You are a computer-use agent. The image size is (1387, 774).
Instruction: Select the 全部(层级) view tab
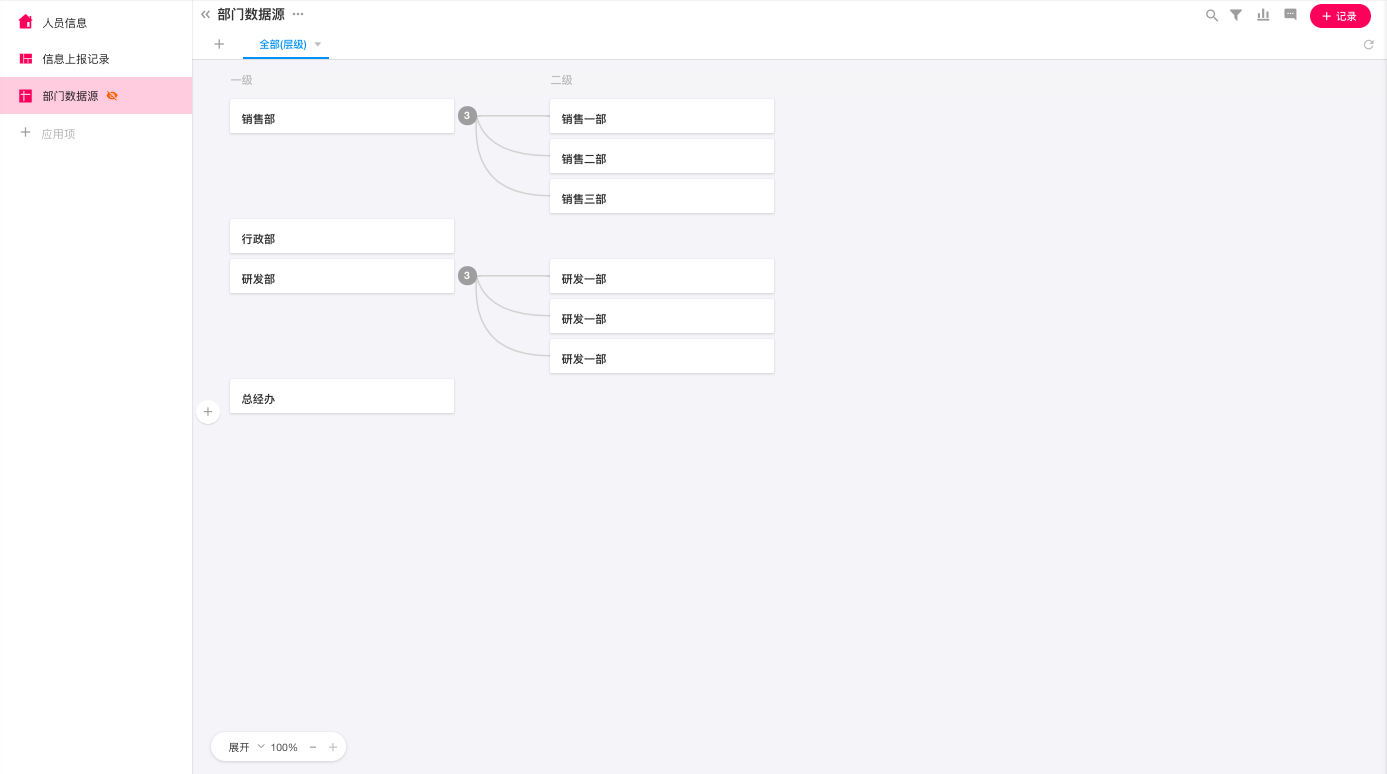point(282,44)
